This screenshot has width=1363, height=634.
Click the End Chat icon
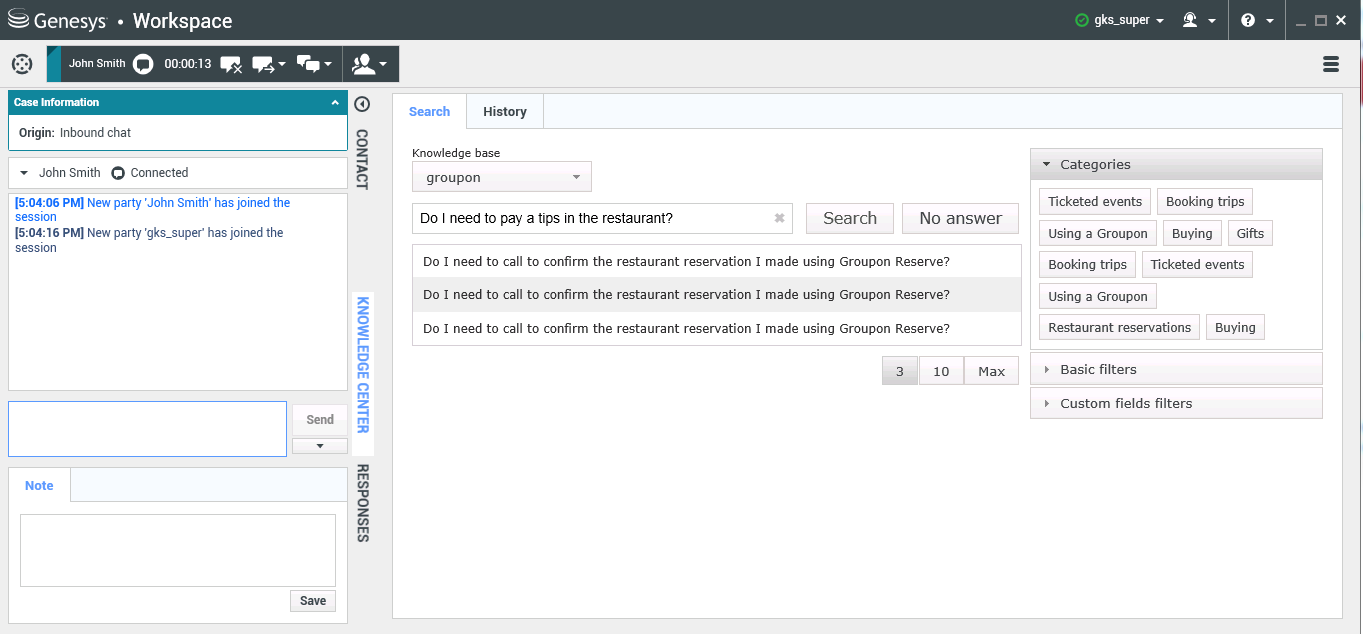tap(230, 64)
